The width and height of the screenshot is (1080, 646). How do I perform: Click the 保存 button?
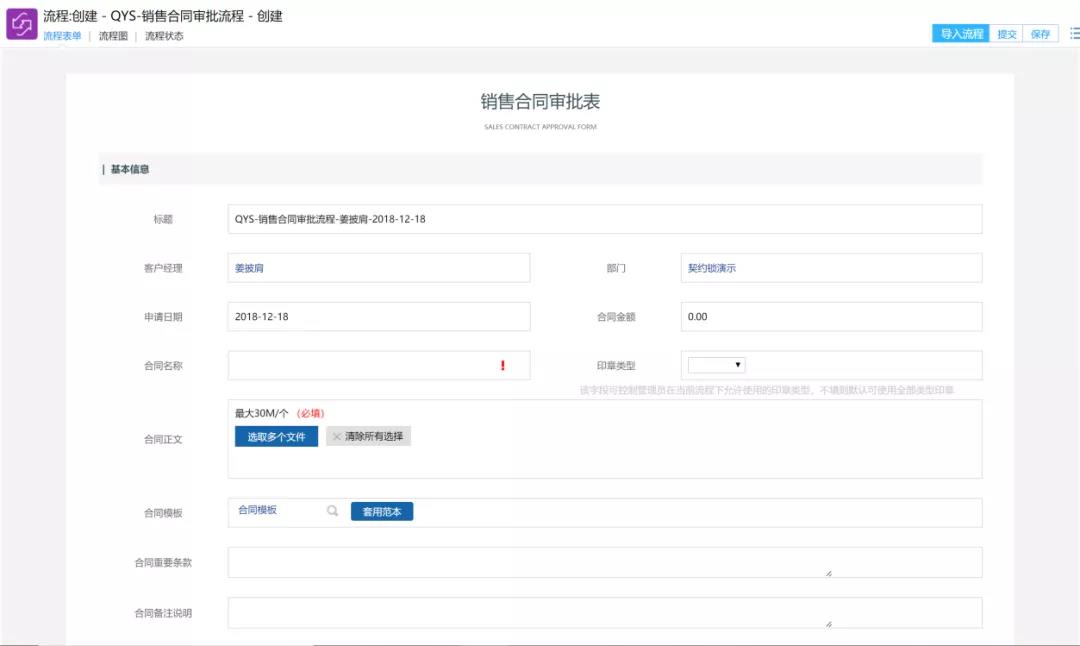tap(1040, 34)
